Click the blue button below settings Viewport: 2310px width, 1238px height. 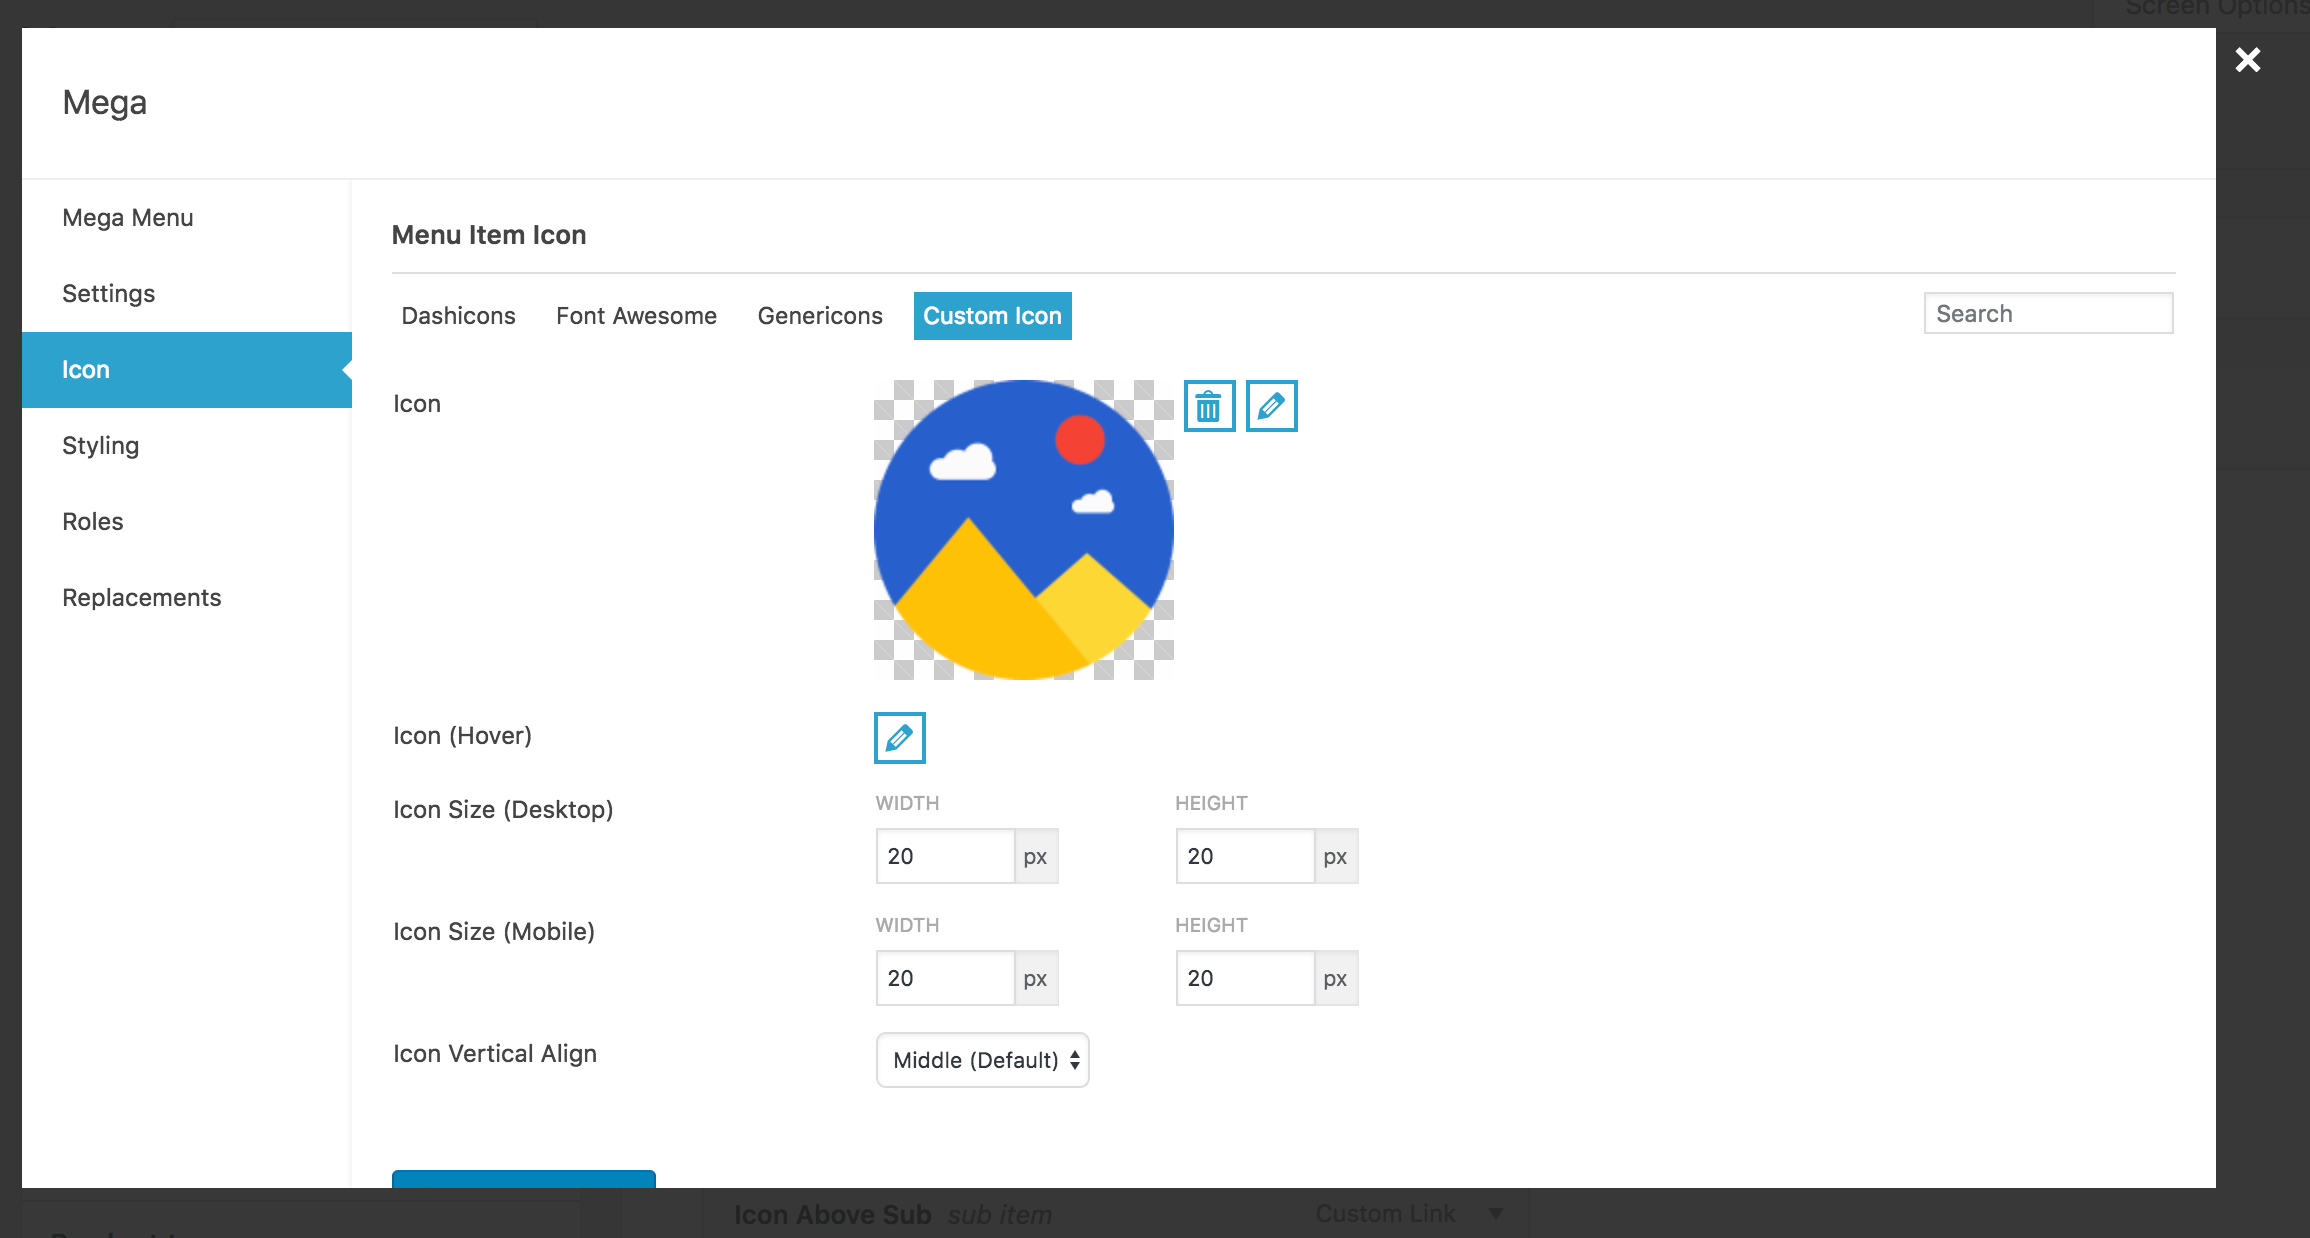tap(523, 1179)
